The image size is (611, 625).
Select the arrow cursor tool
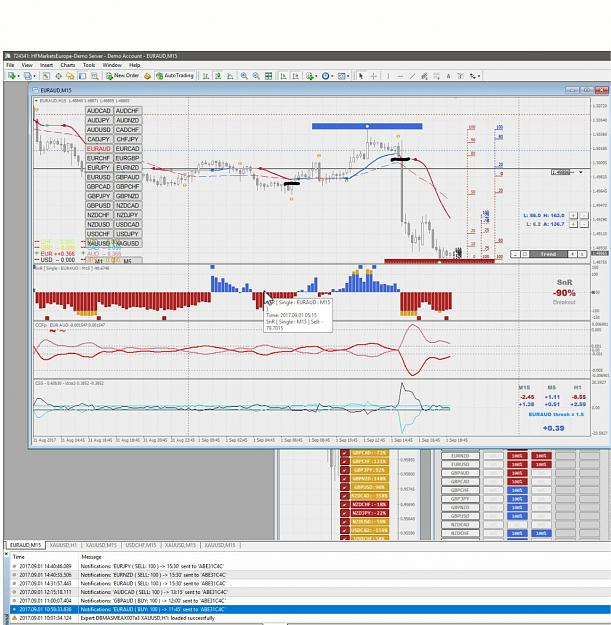coord(361,76)
